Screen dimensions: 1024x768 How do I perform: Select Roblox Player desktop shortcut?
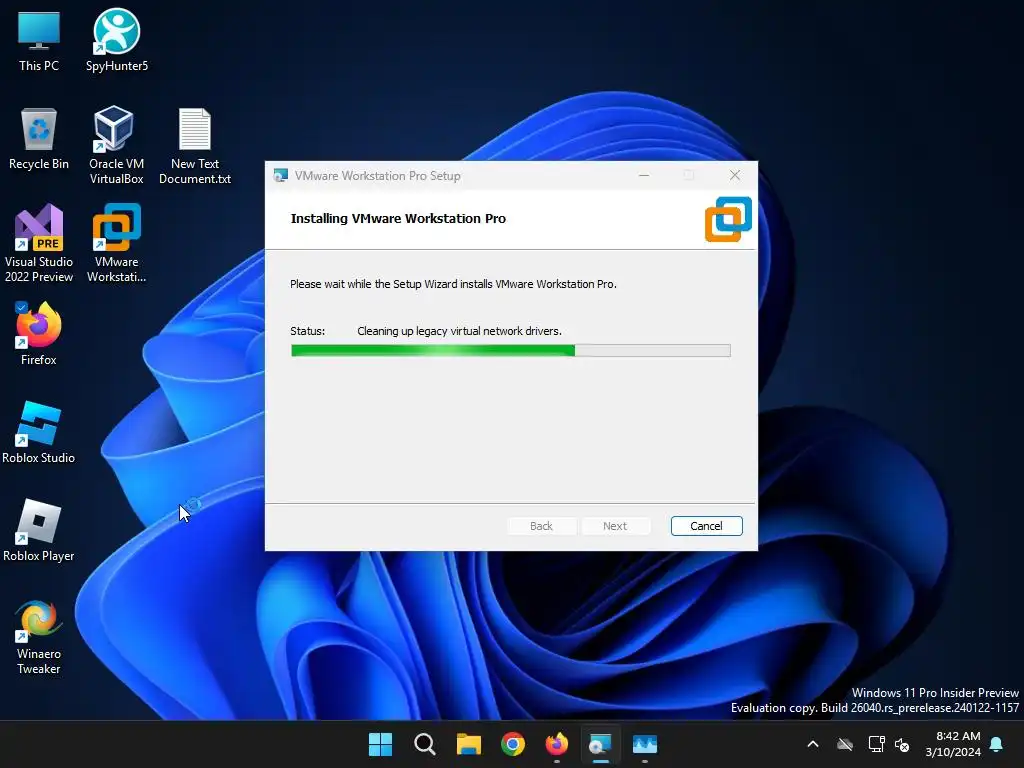click(39, 530)
